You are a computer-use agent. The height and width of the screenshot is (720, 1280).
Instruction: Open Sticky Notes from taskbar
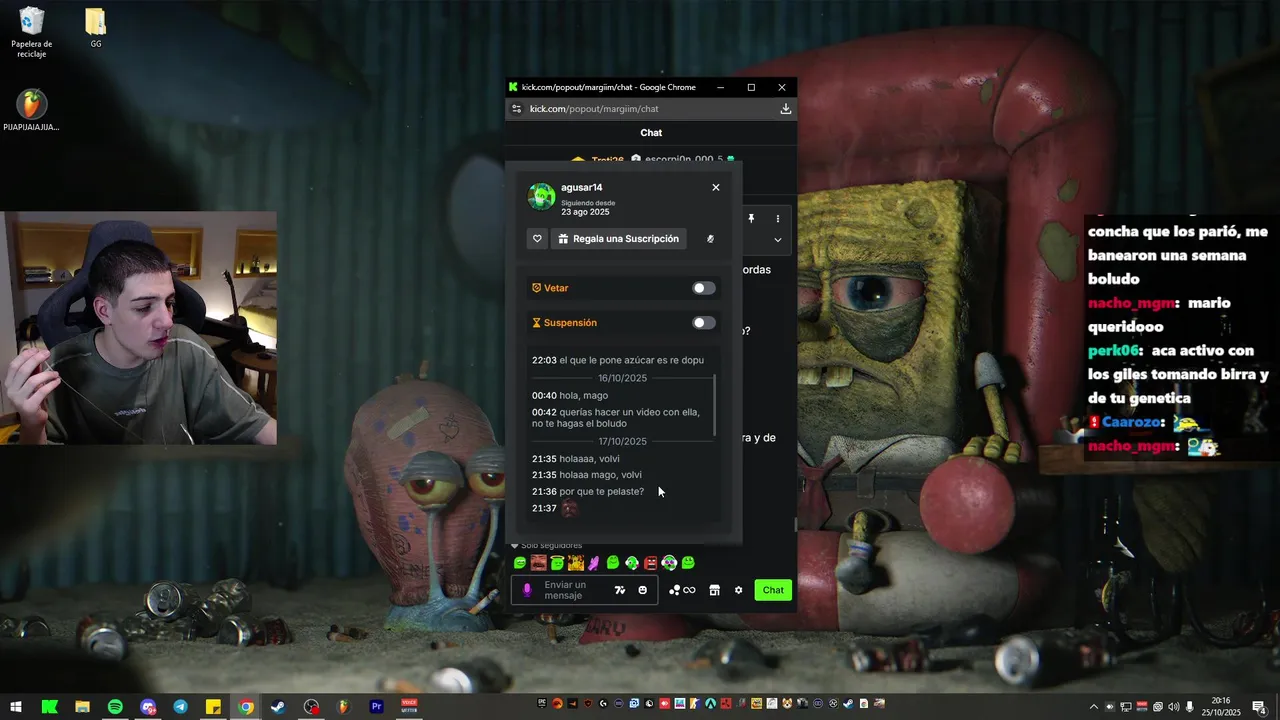[213, 706]
